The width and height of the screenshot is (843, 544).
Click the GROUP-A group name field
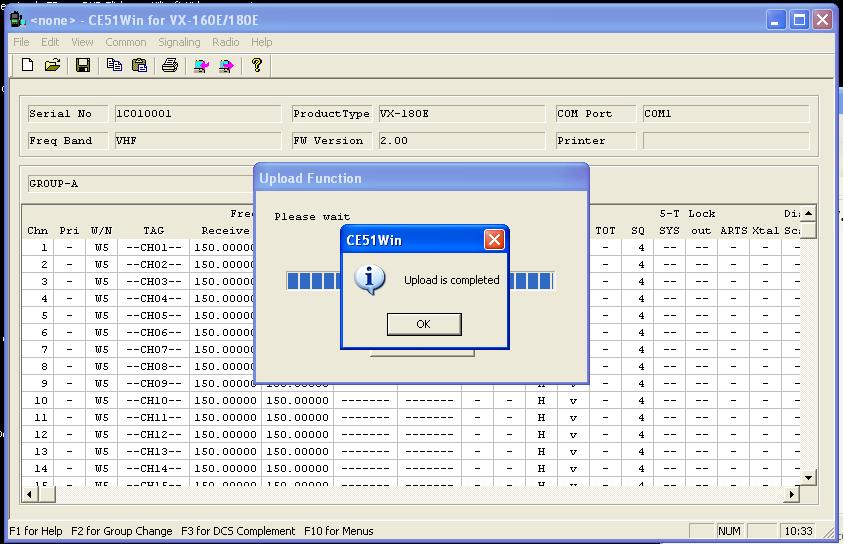pyautogui.click(x=141, y=183)
